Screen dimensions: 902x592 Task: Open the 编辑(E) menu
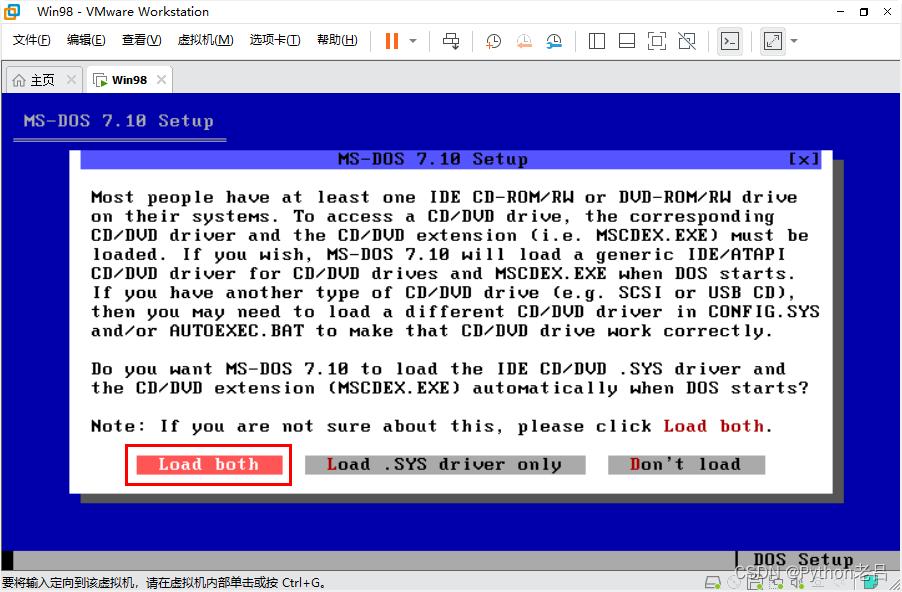tap(86, 40)
